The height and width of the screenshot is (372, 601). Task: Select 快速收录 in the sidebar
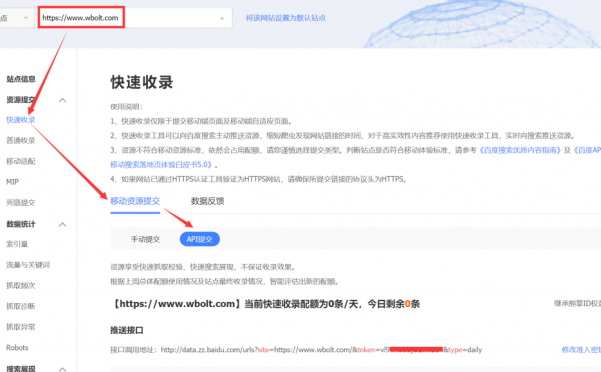pos(21,120)
